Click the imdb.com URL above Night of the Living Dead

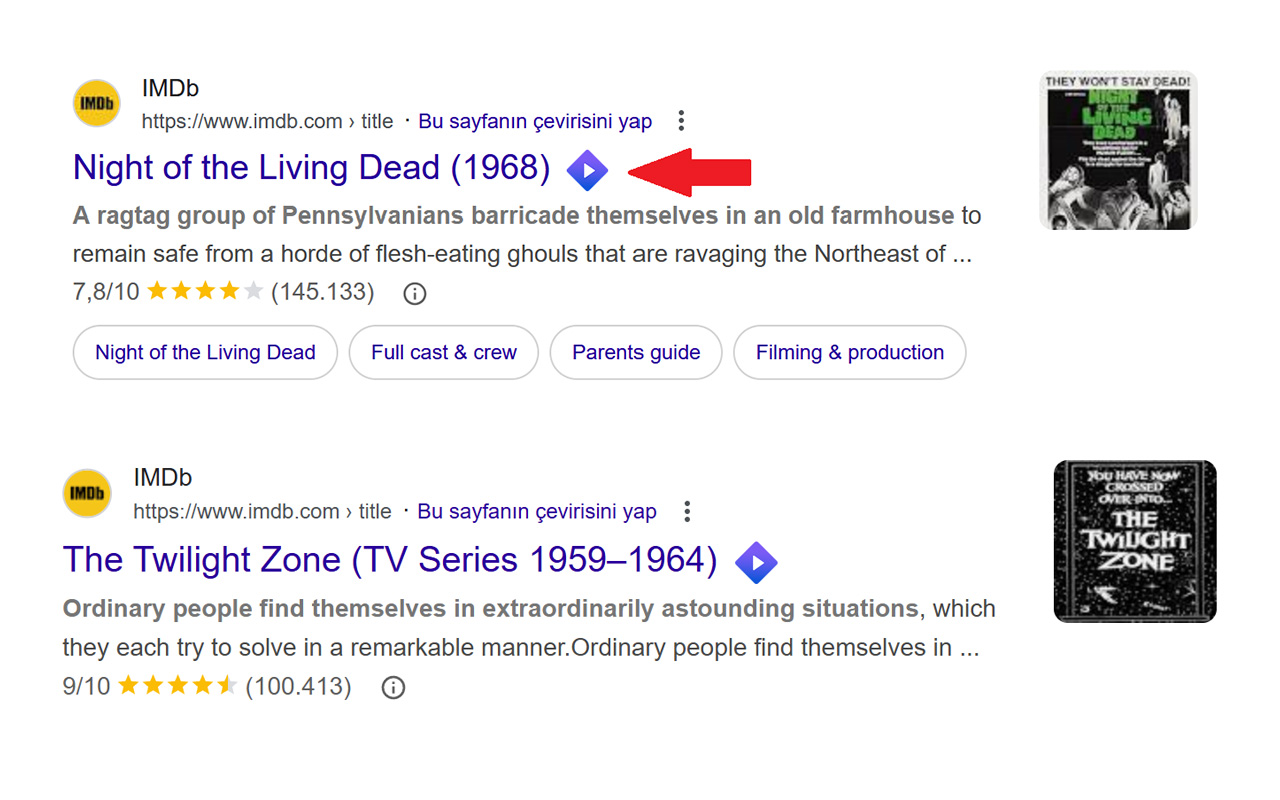[x=267, y=122]
